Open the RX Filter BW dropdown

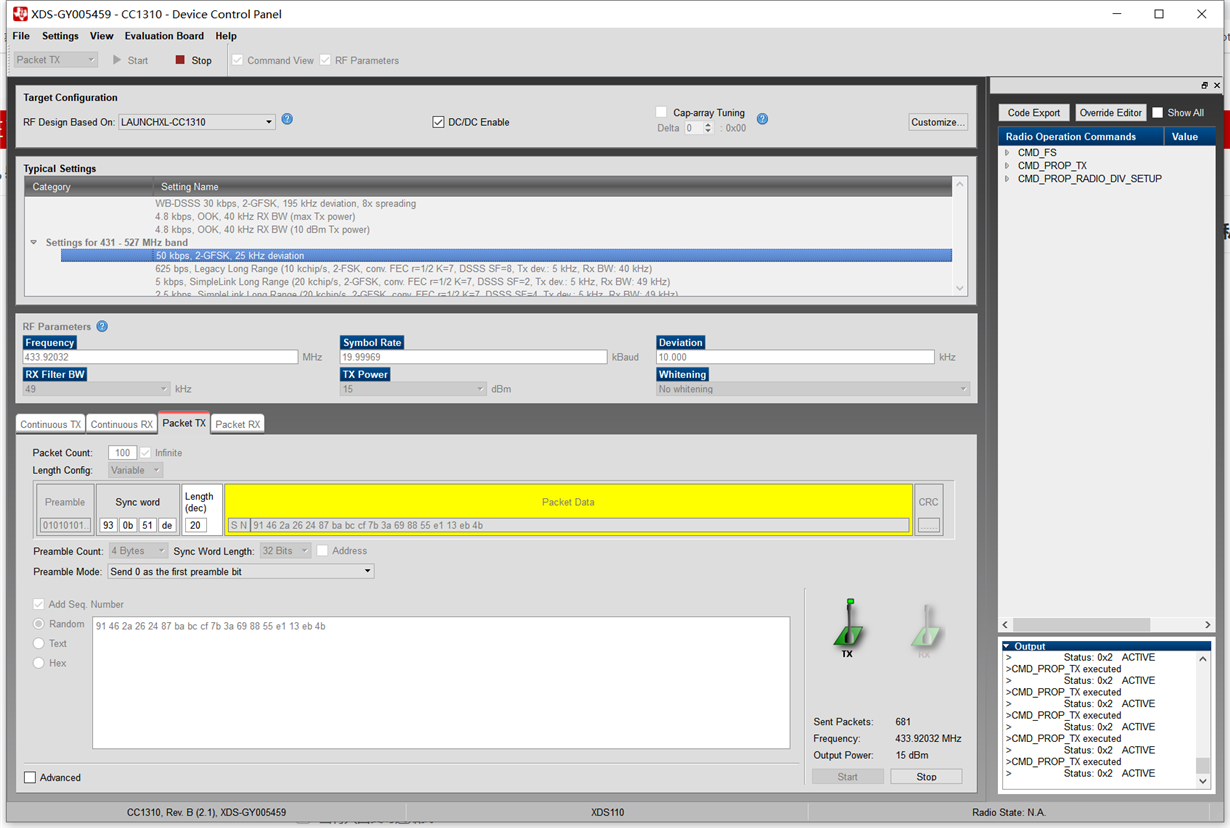click(96, 389)
